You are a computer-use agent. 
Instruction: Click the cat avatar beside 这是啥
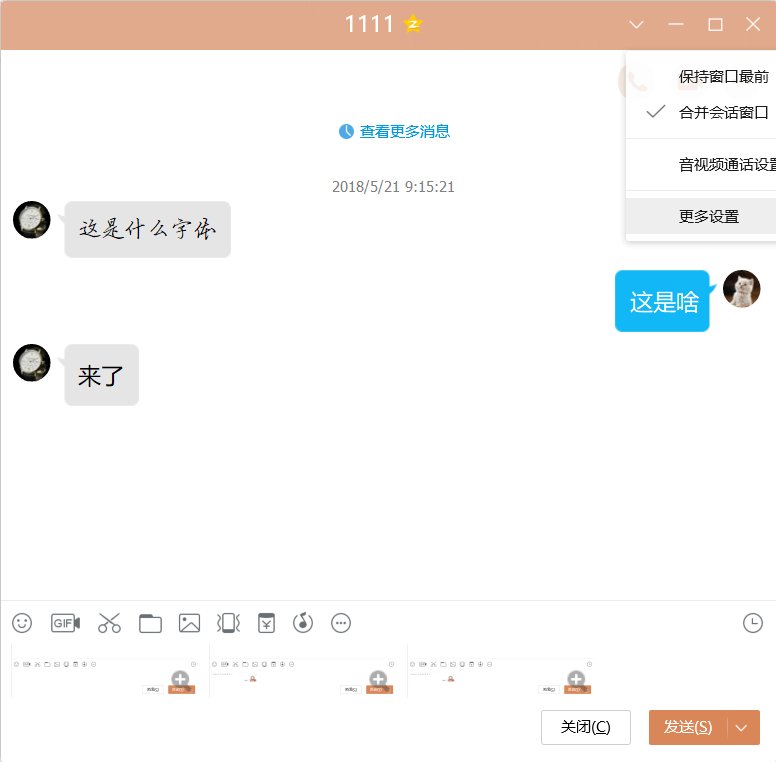(741, 289)
